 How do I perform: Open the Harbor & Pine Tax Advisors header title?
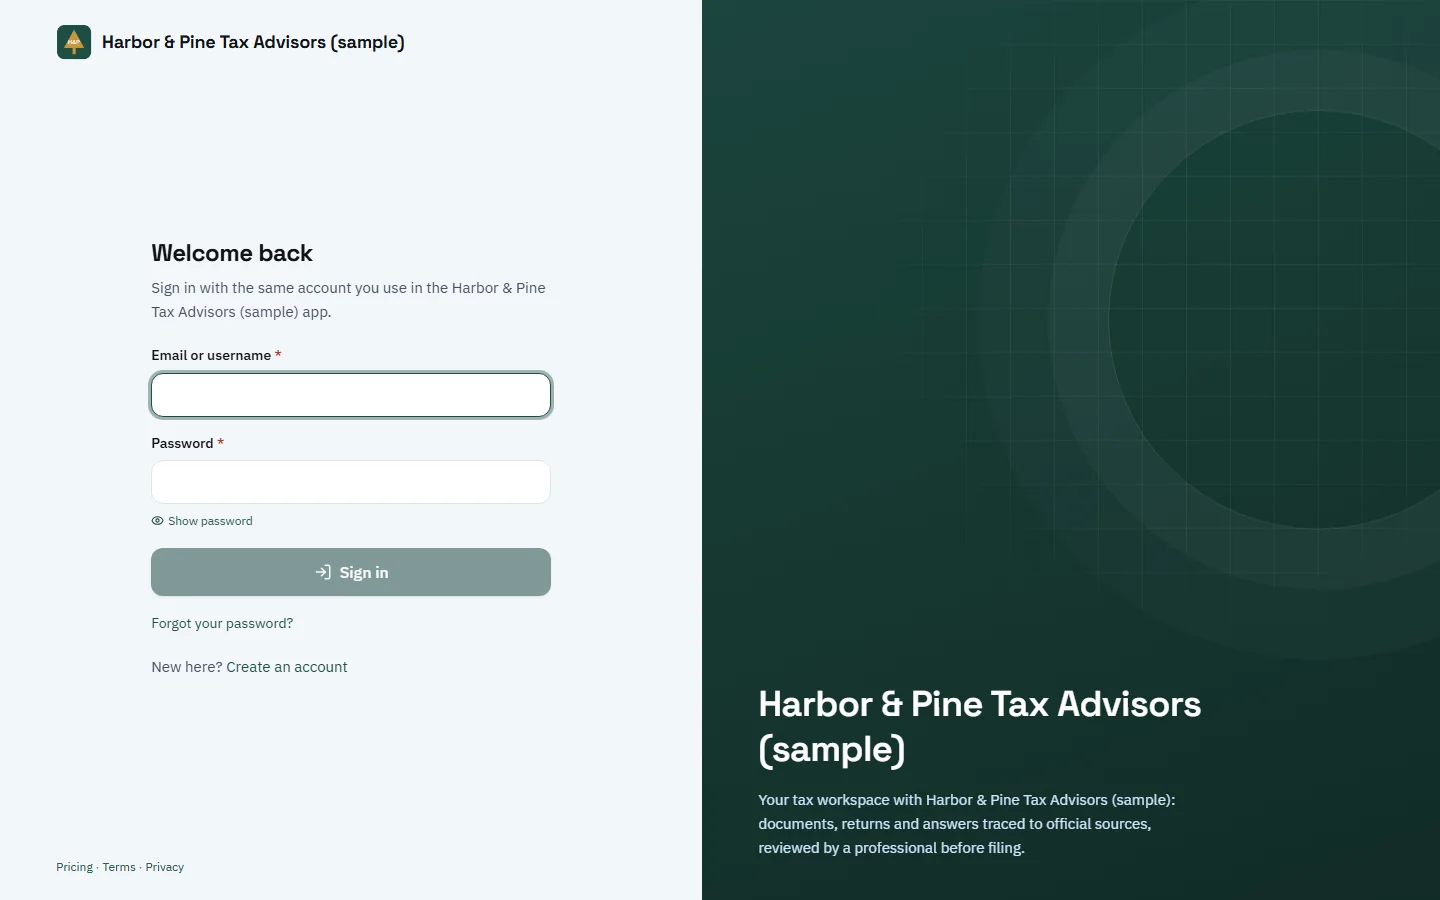[253, 42]
